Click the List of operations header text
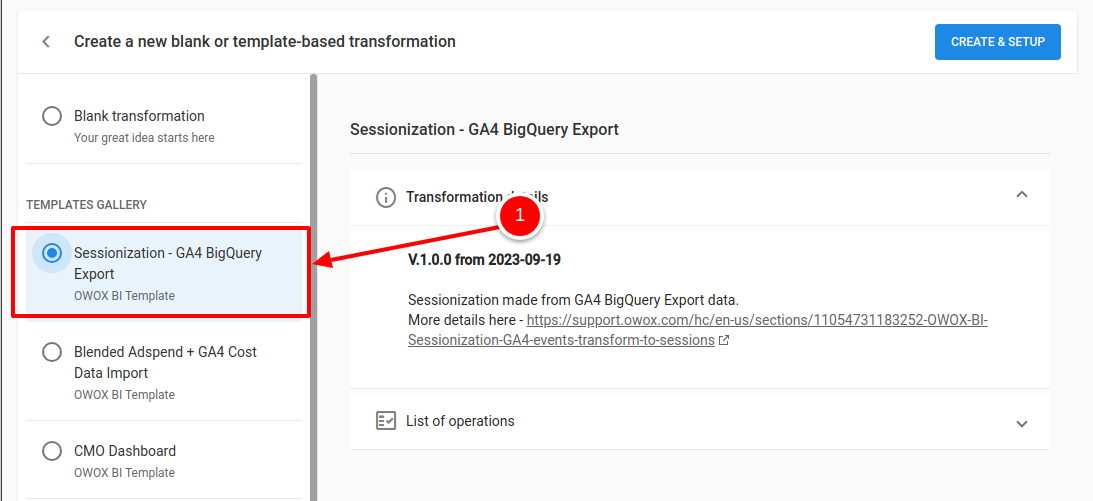This screenshot has height=501, width=1093. coord(460,421)
